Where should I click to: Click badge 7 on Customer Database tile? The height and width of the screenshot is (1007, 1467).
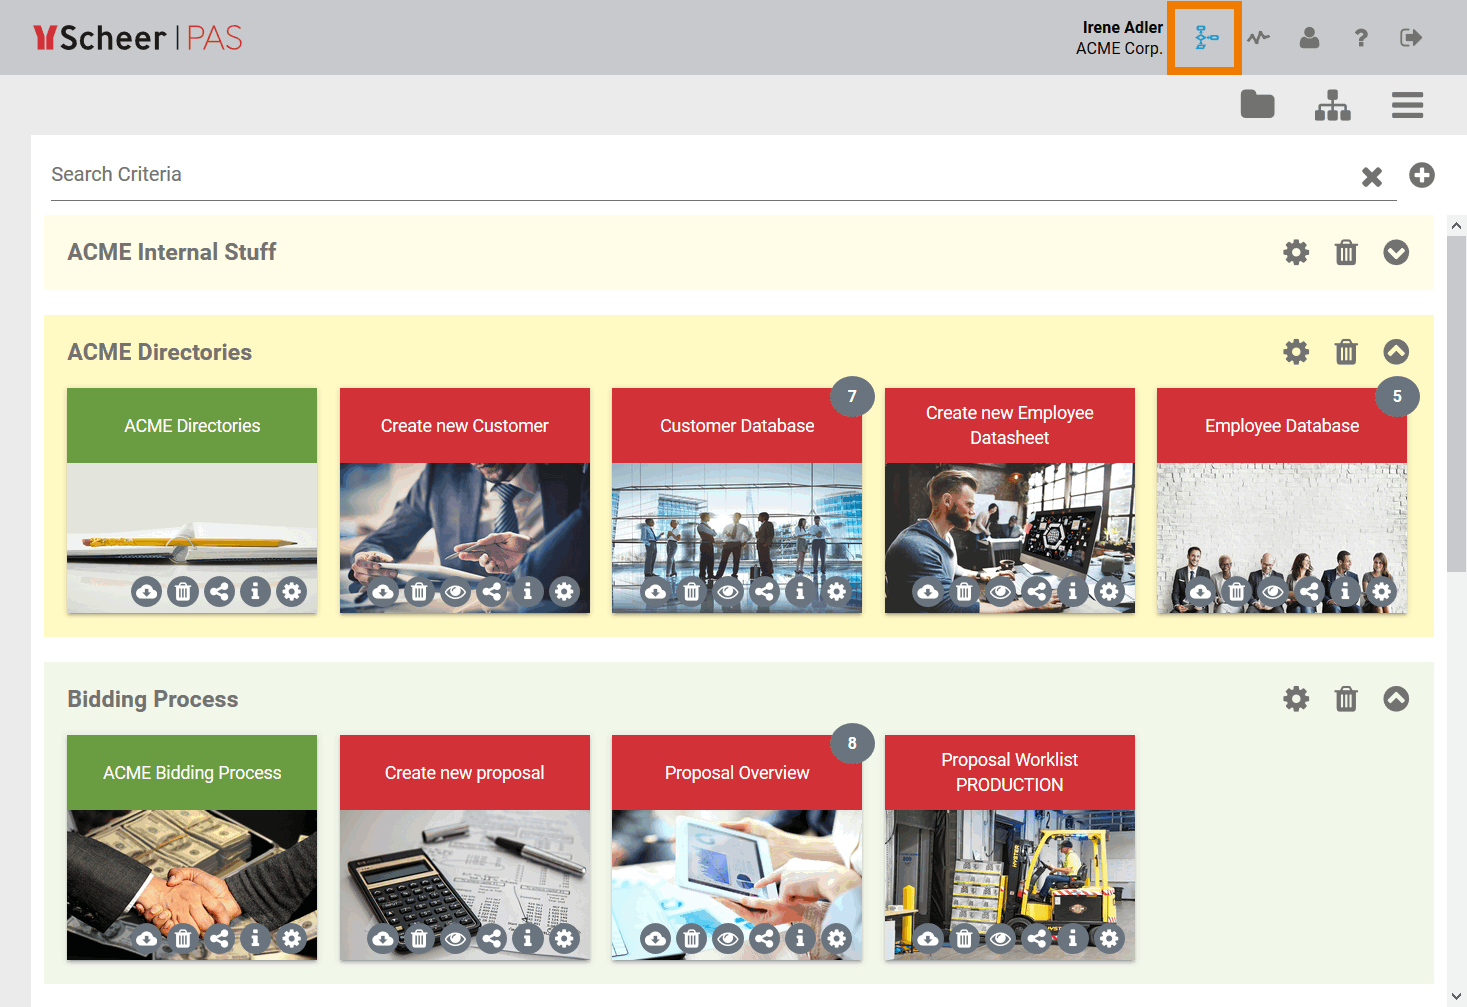(852, 397)
